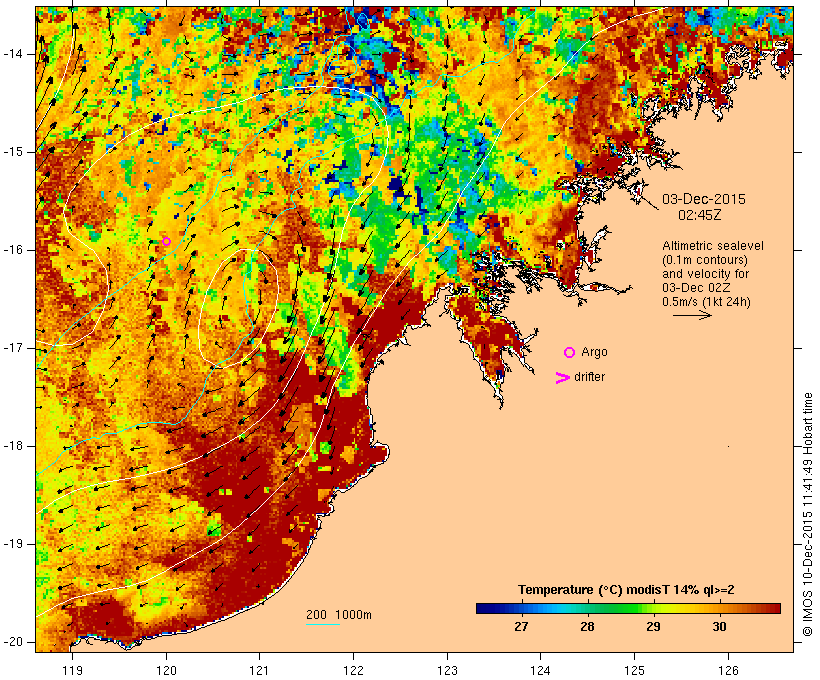This screenshot has width=820, height=680.
Task: Click the Argo legend circle icon
Action: [570, 353]
